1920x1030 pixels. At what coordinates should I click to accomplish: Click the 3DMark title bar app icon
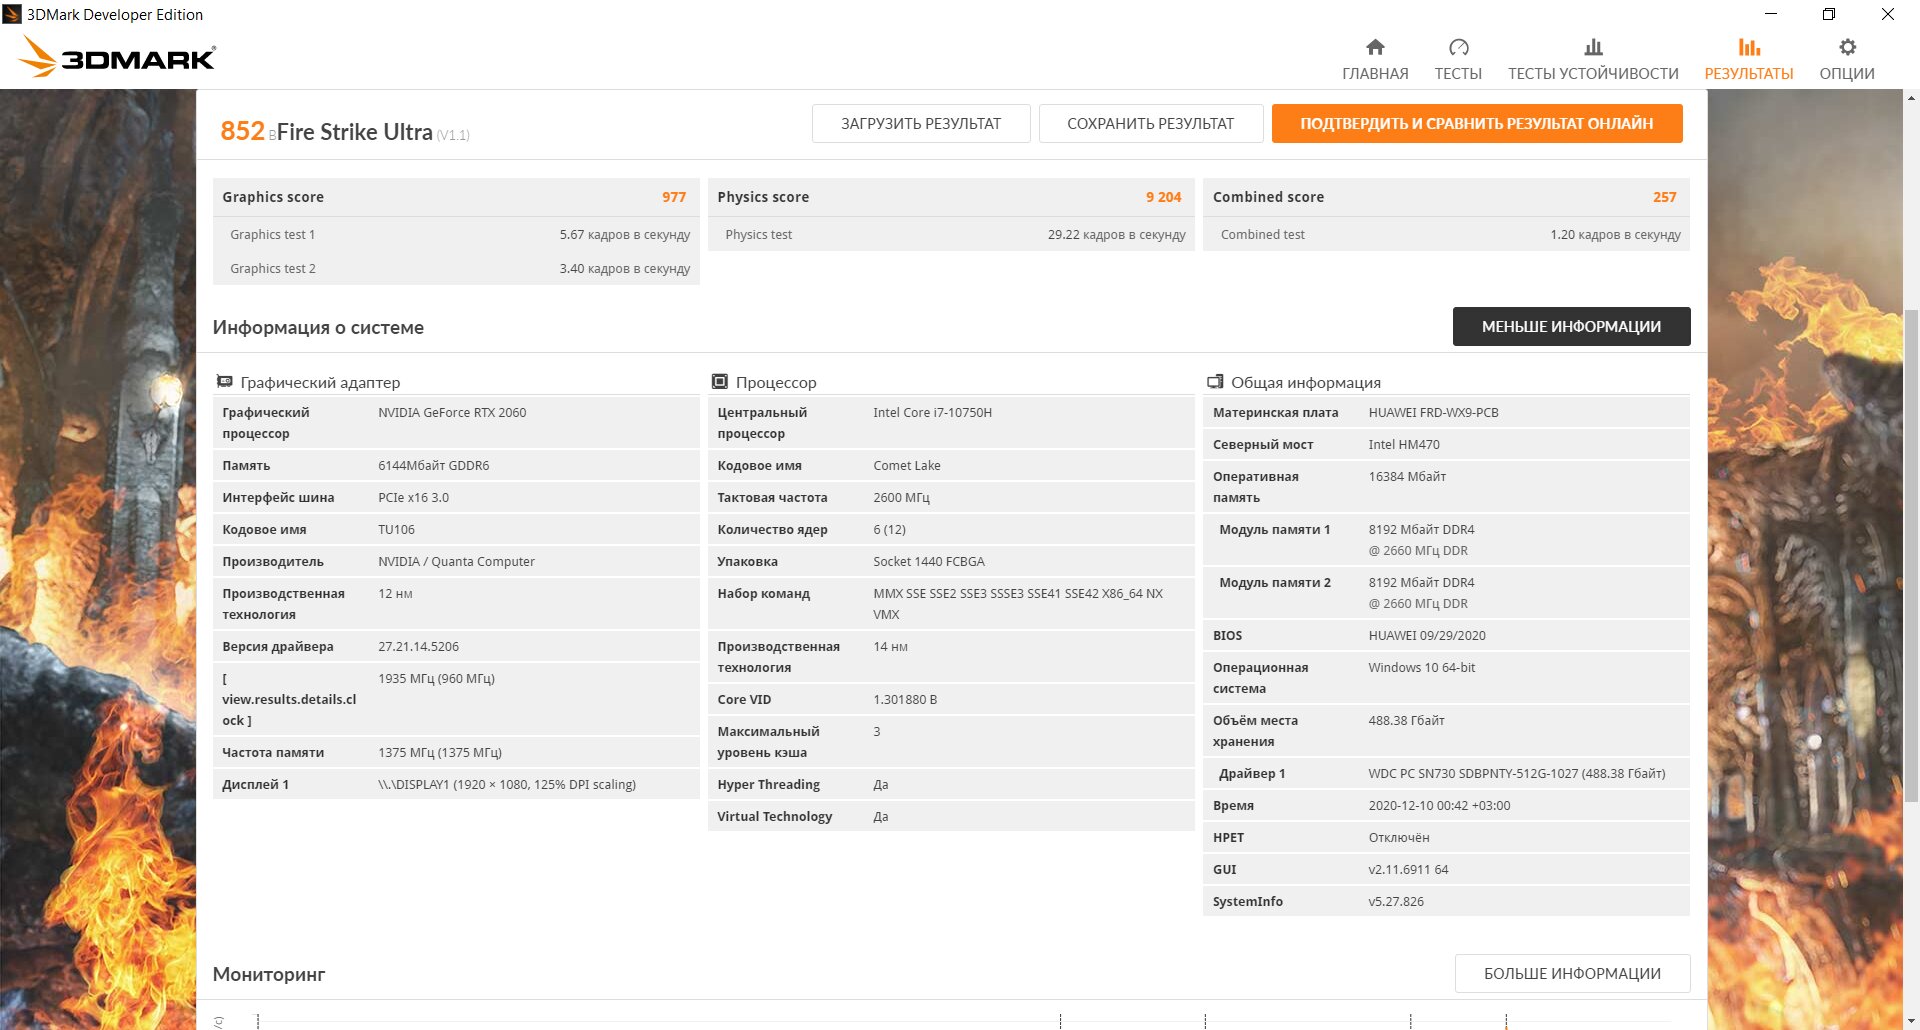click(x=12, y=14)
